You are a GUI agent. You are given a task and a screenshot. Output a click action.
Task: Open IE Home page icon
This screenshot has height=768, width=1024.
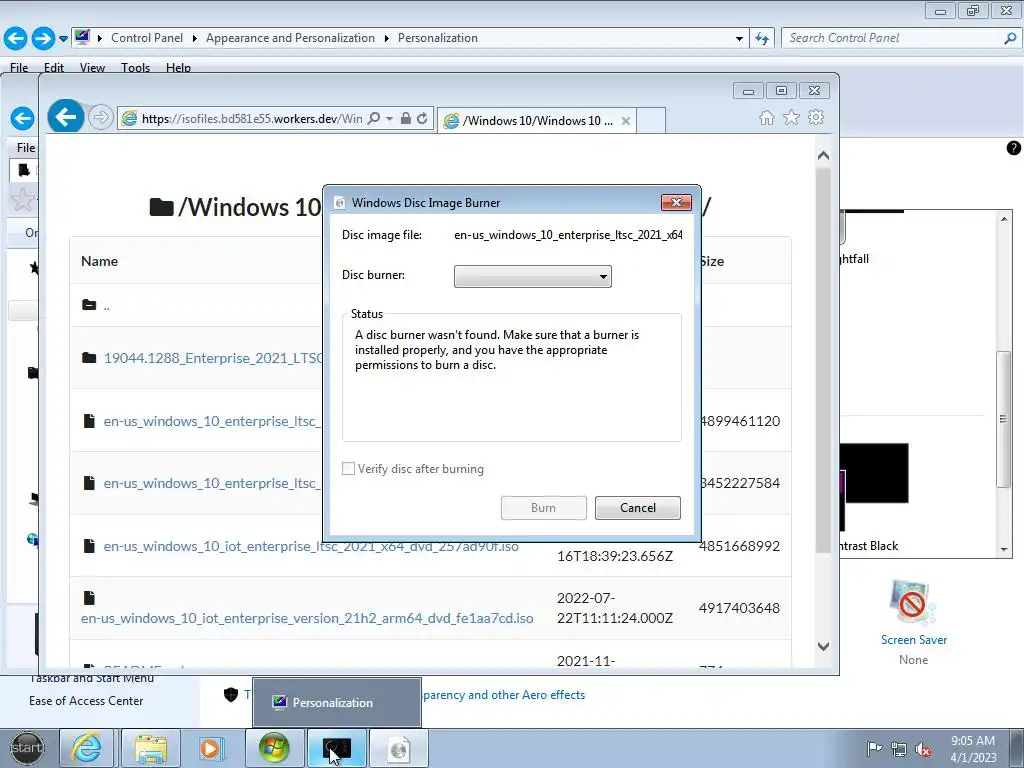tap(767, 118)
